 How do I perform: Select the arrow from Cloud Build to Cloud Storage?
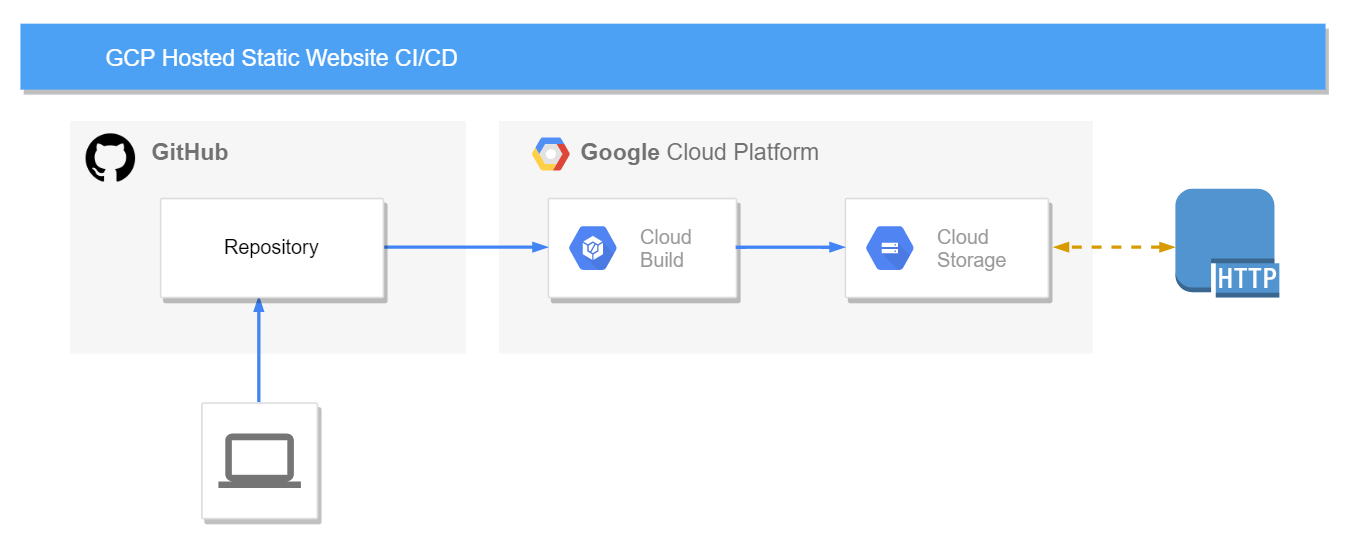pos(791,247)
